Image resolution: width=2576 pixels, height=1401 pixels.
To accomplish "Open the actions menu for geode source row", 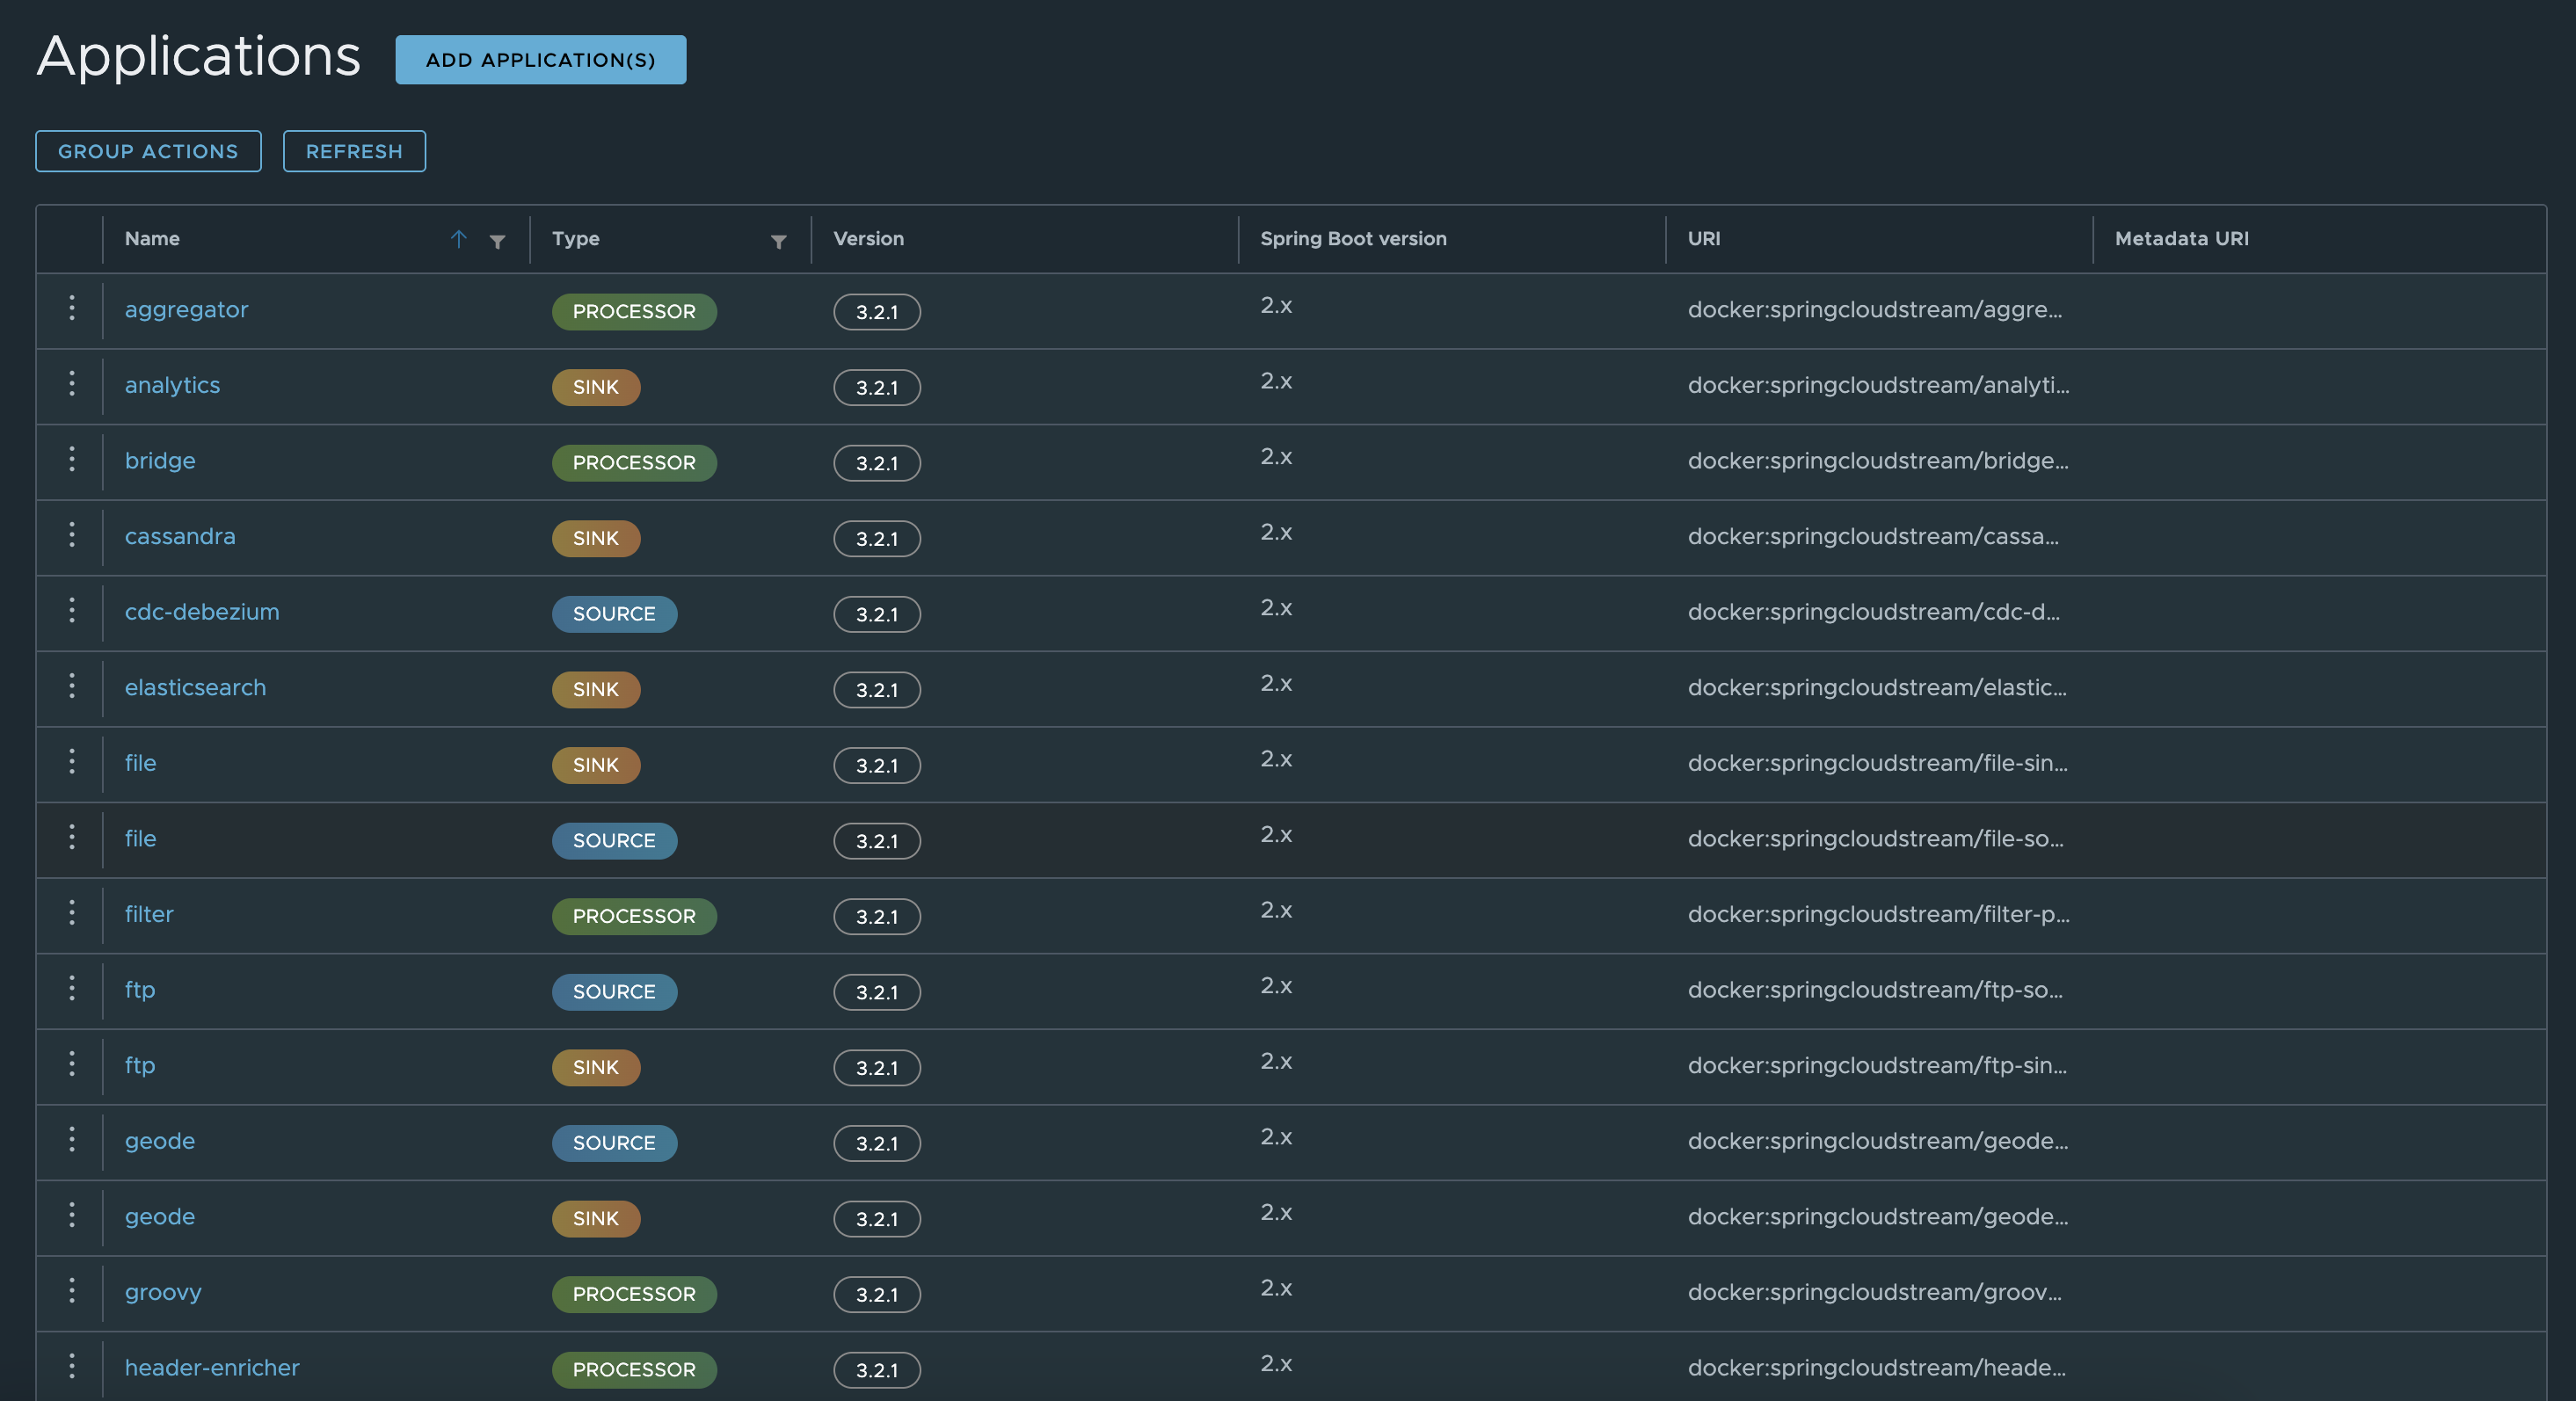I will pyautogui.click(x=72, y=1140).
